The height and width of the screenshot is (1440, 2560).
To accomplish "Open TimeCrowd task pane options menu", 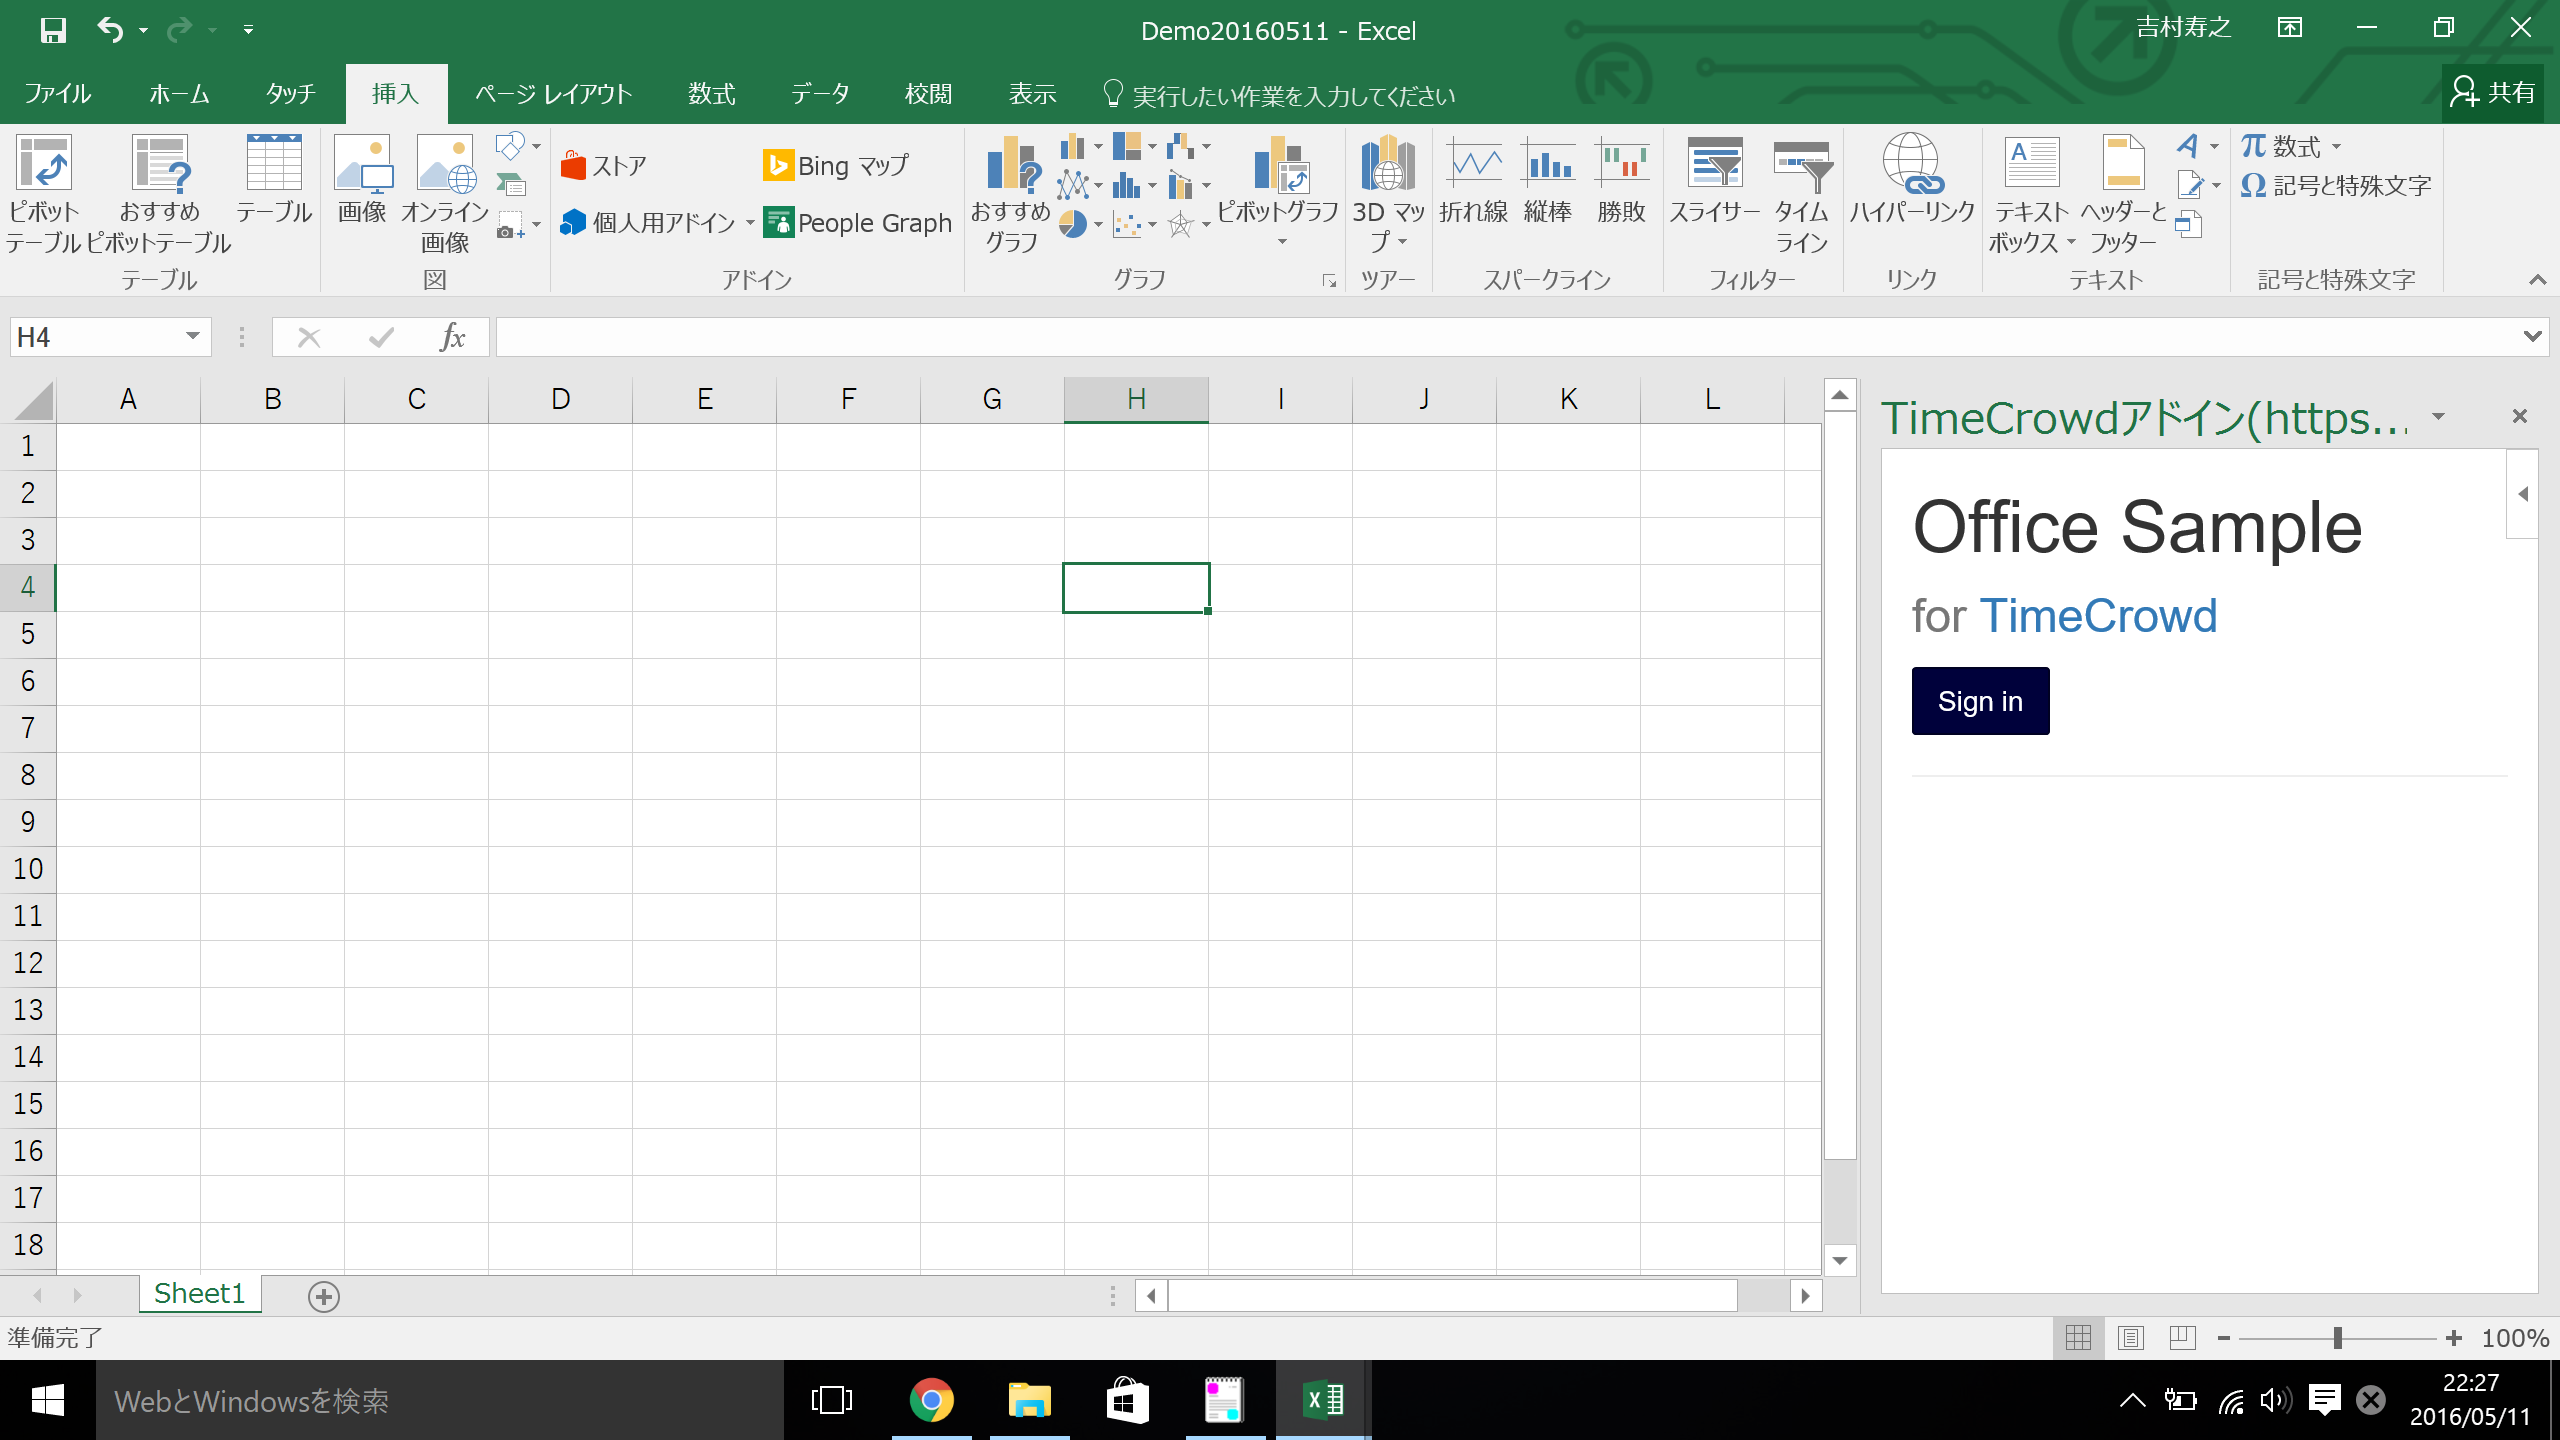I will [2439, 416].
